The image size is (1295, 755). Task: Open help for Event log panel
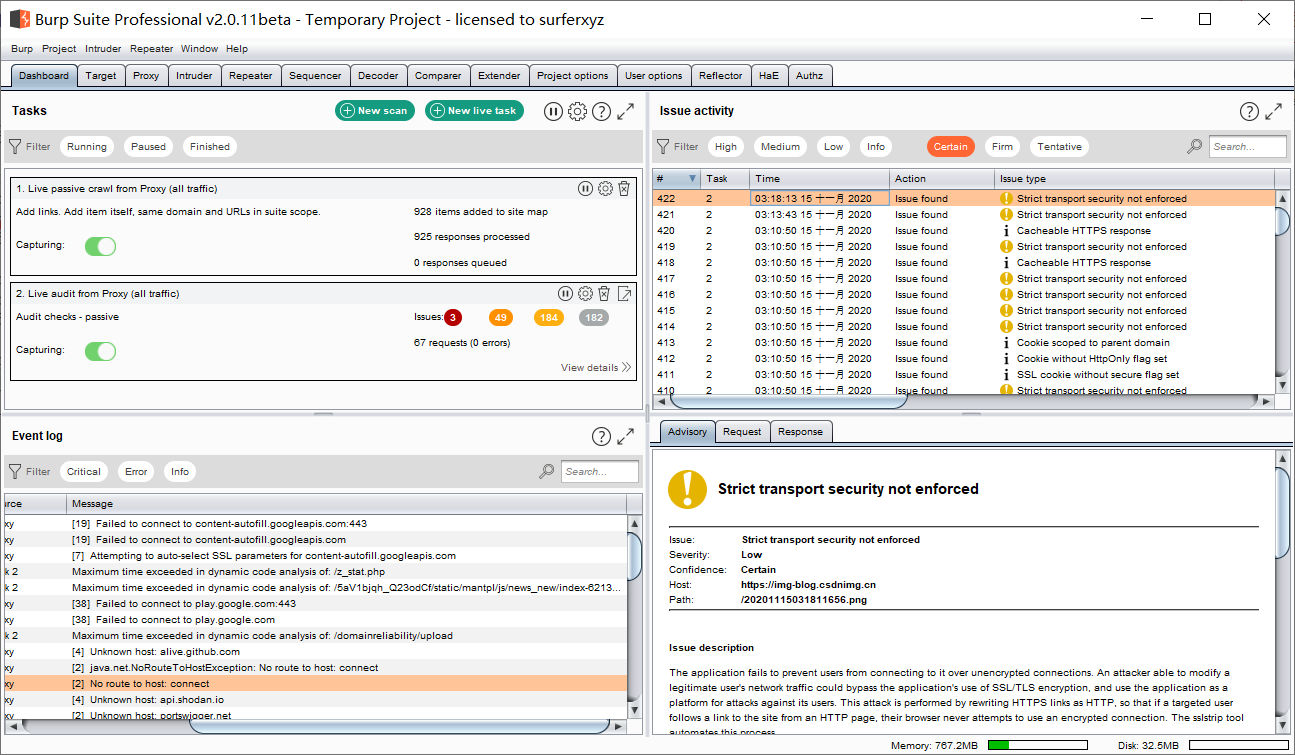[601, 436]
